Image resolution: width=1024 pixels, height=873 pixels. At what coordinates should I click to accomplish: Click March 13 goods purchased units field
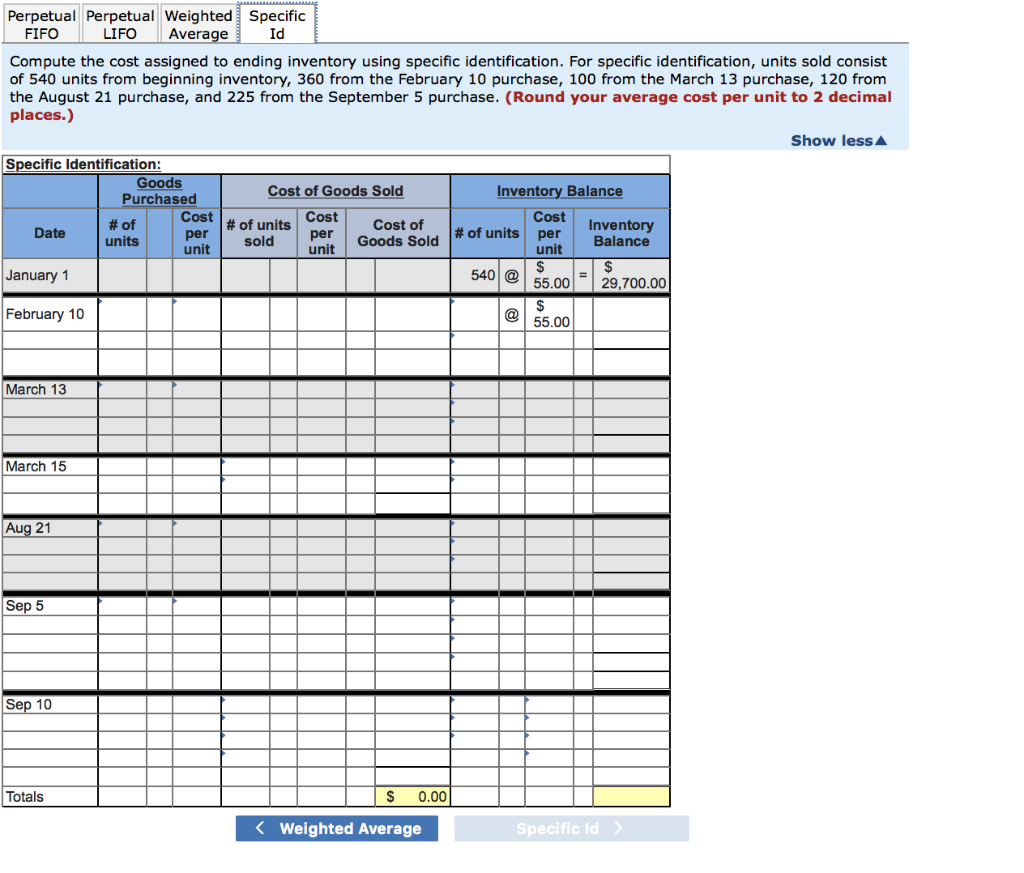pos(122,390)
